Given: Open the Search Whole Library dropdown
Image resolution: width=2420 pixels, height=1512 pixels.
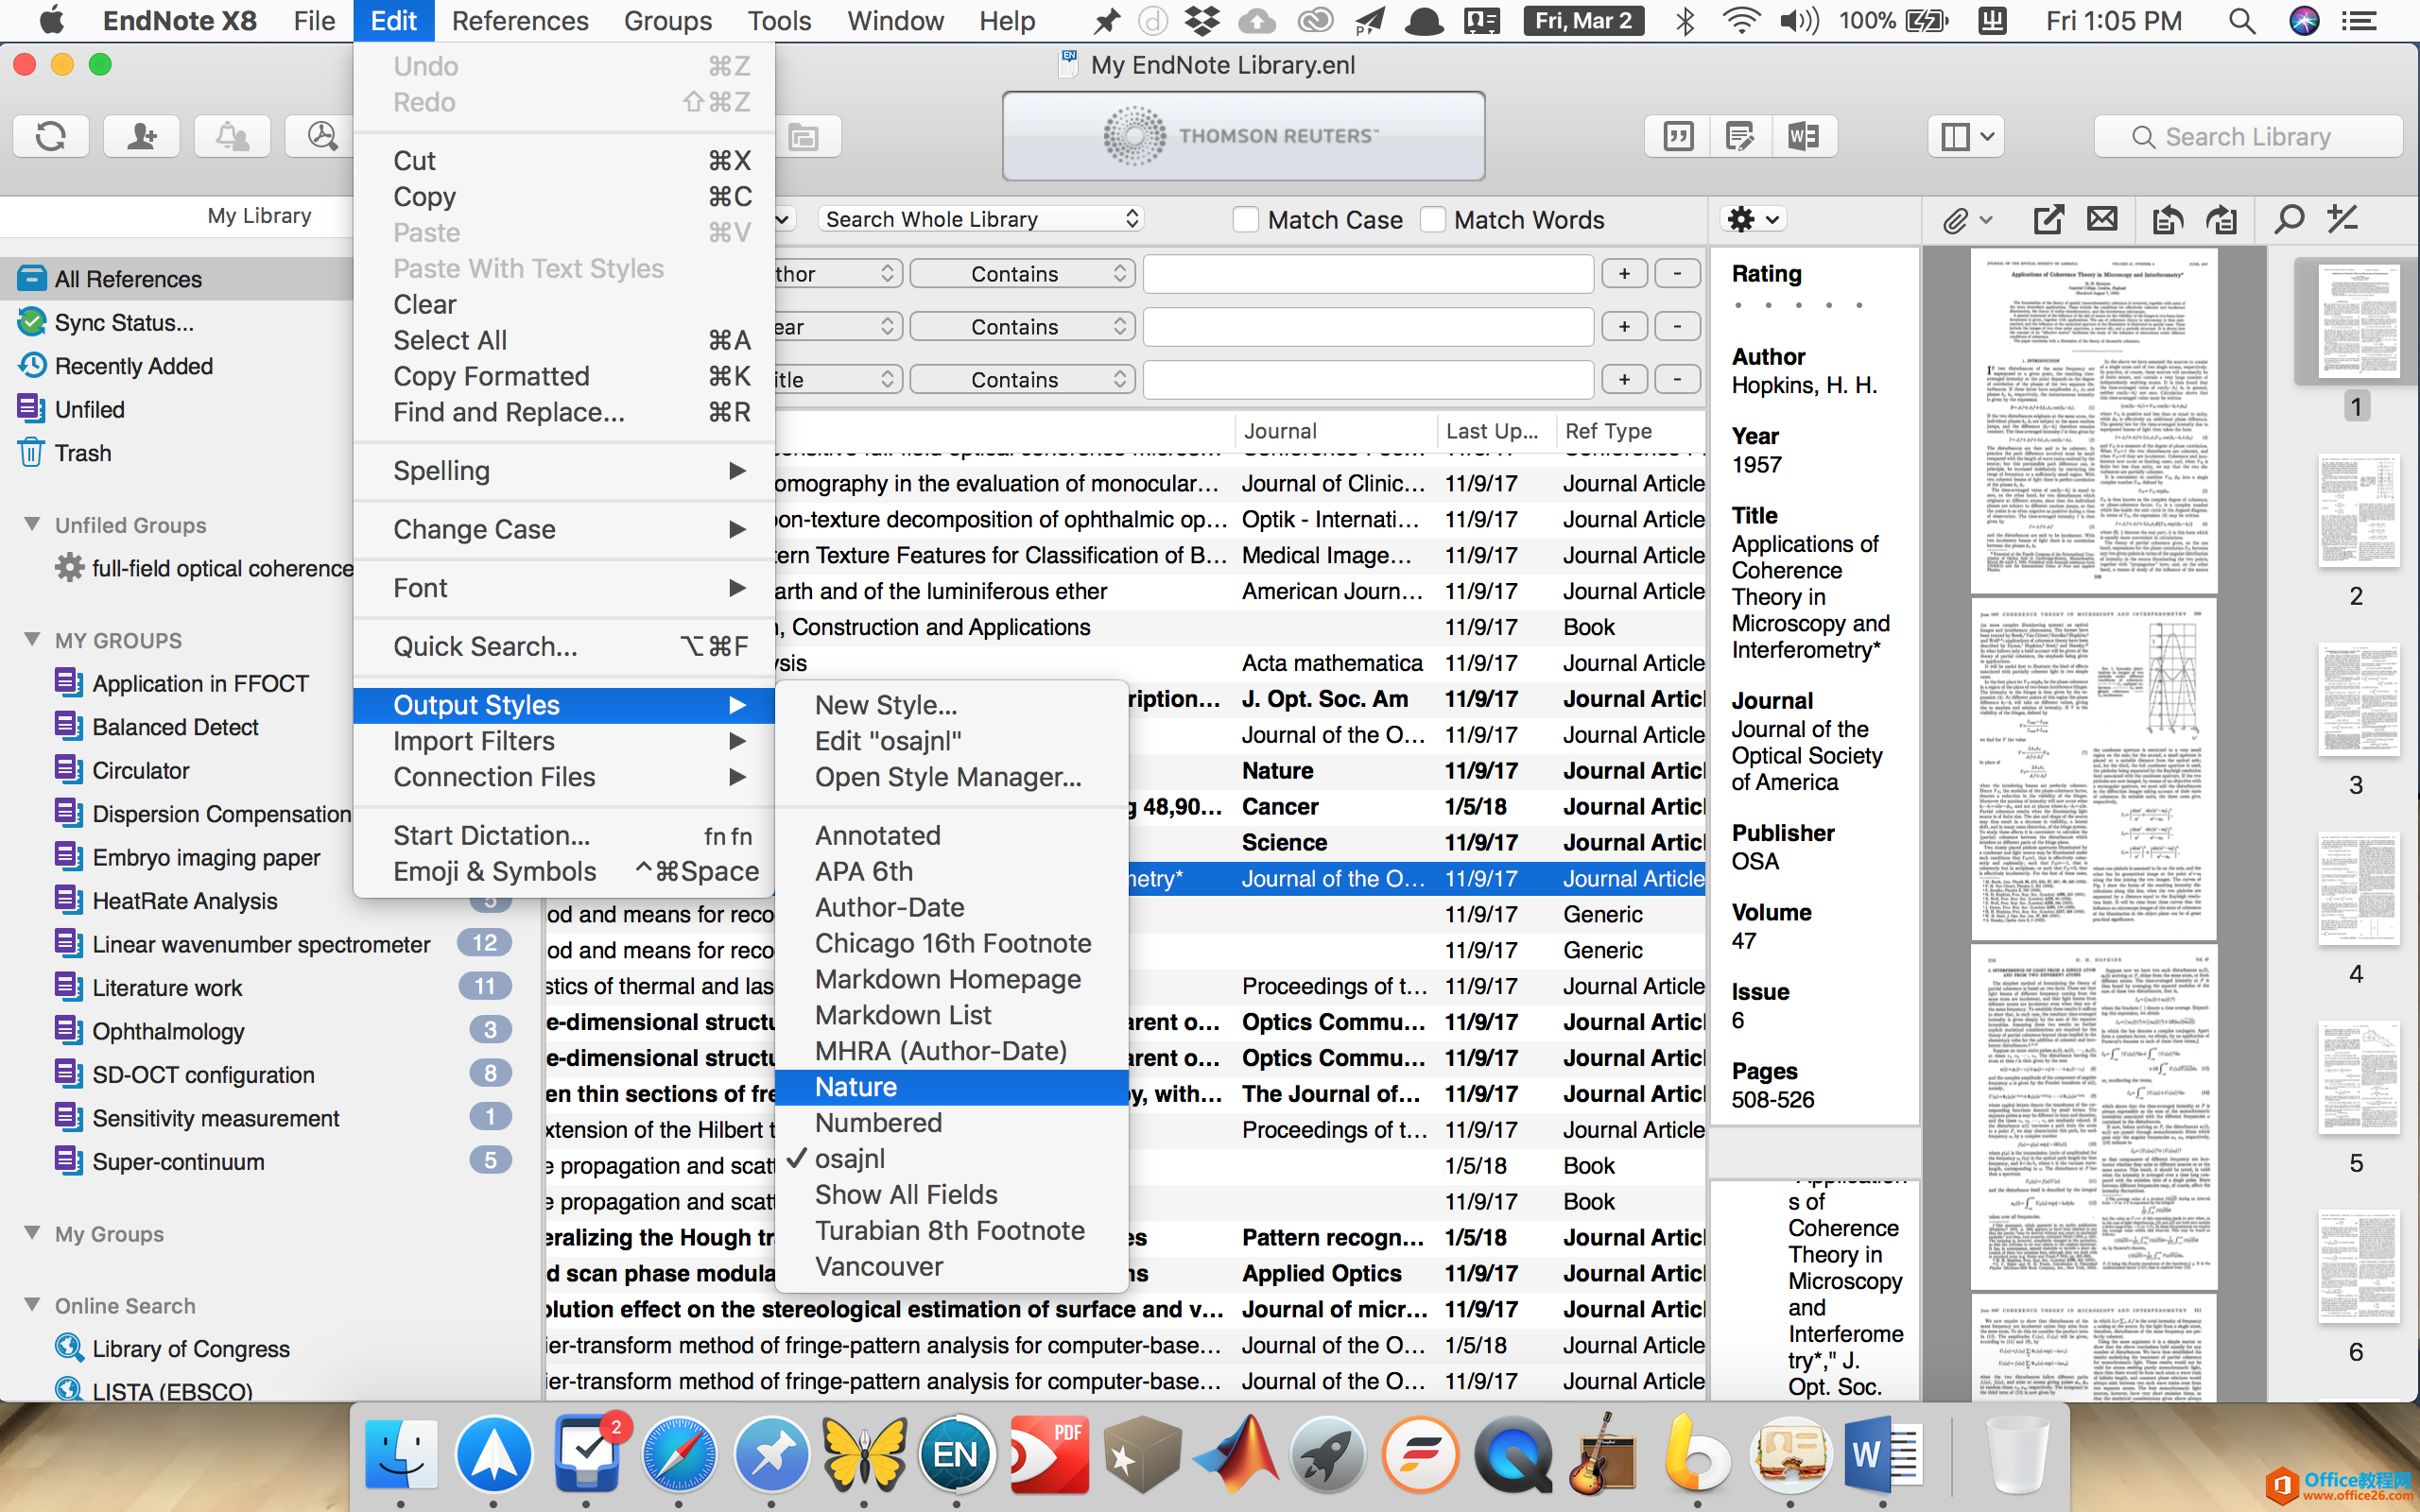Looking at the screenshot, I should tap(980, 219).
